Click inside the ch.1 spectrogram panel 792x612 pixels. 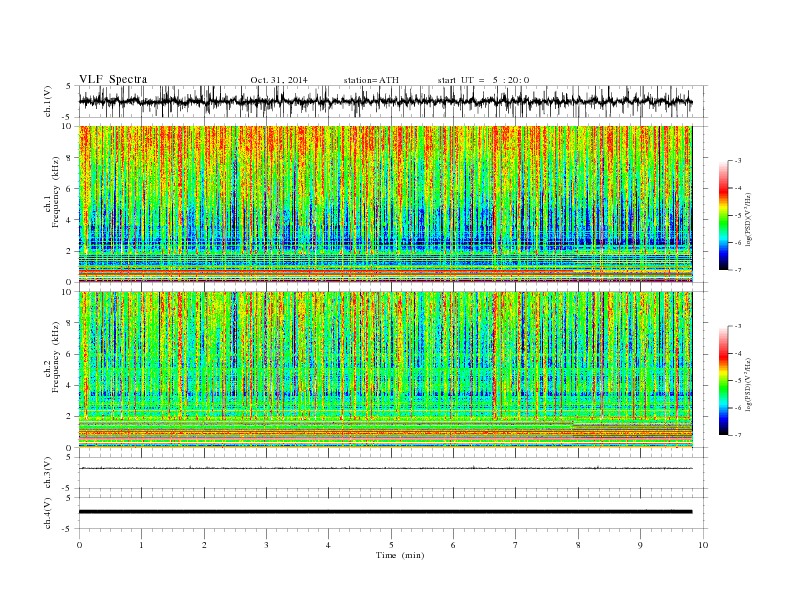pyautogui.click(x=385, y=204)
